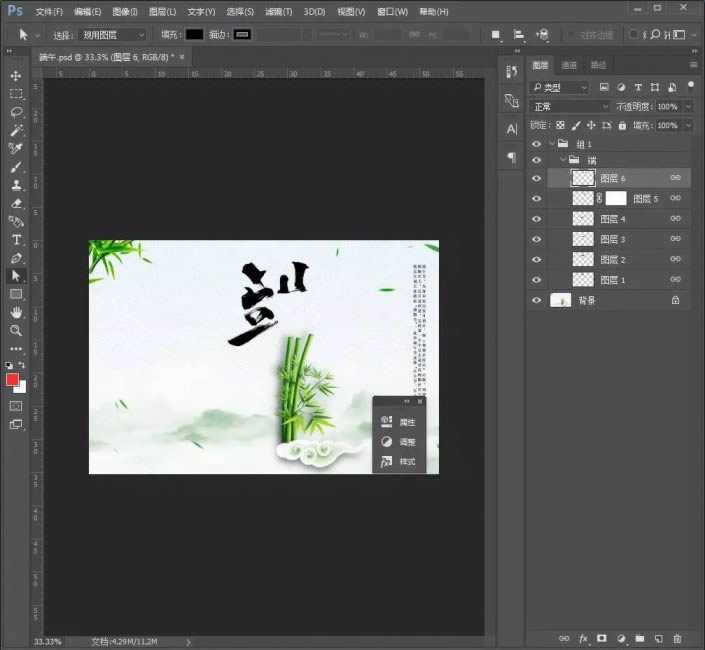Open the blend mode 正常 dropdown

(x=570, y=106)
